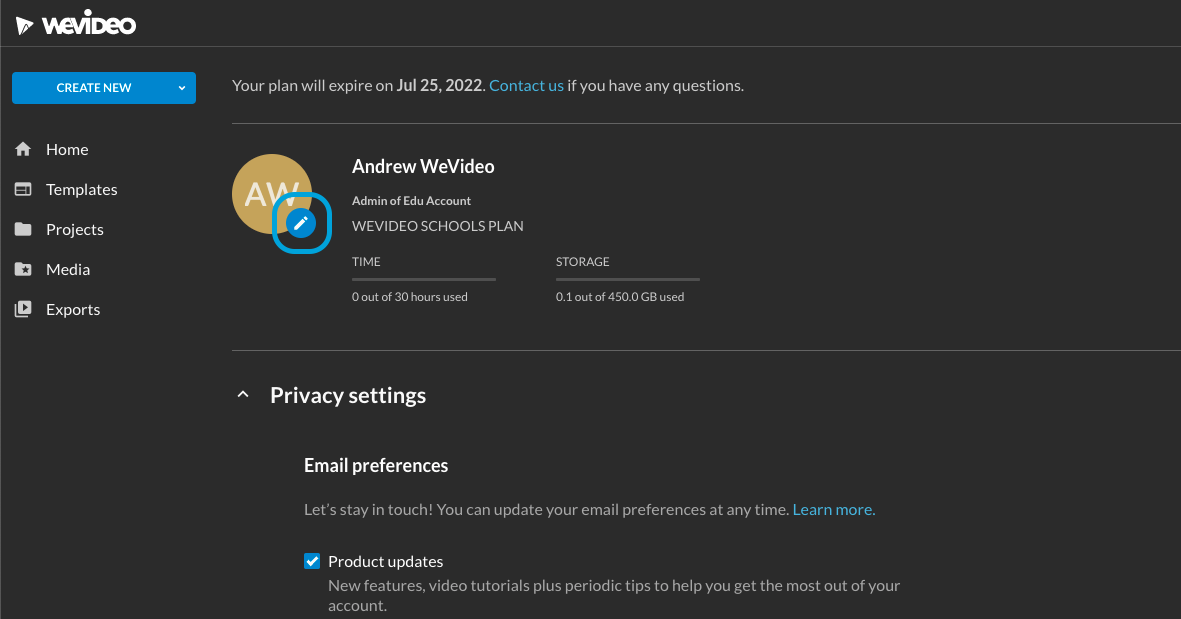
Task: Open the Create New dropdown arrow
Action: [182, 88]
